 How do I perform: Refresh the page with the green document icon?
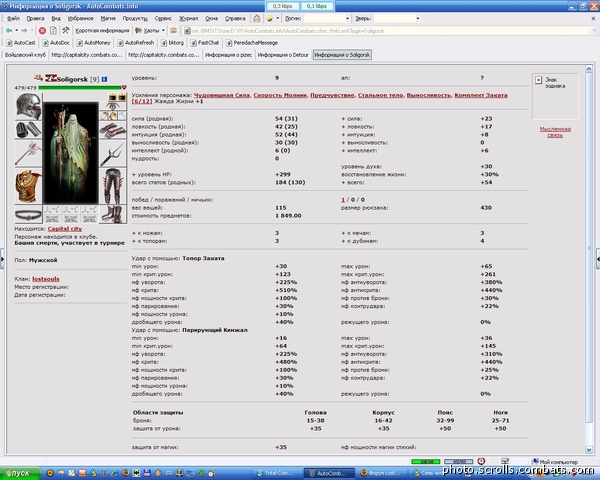click(53, 30)
